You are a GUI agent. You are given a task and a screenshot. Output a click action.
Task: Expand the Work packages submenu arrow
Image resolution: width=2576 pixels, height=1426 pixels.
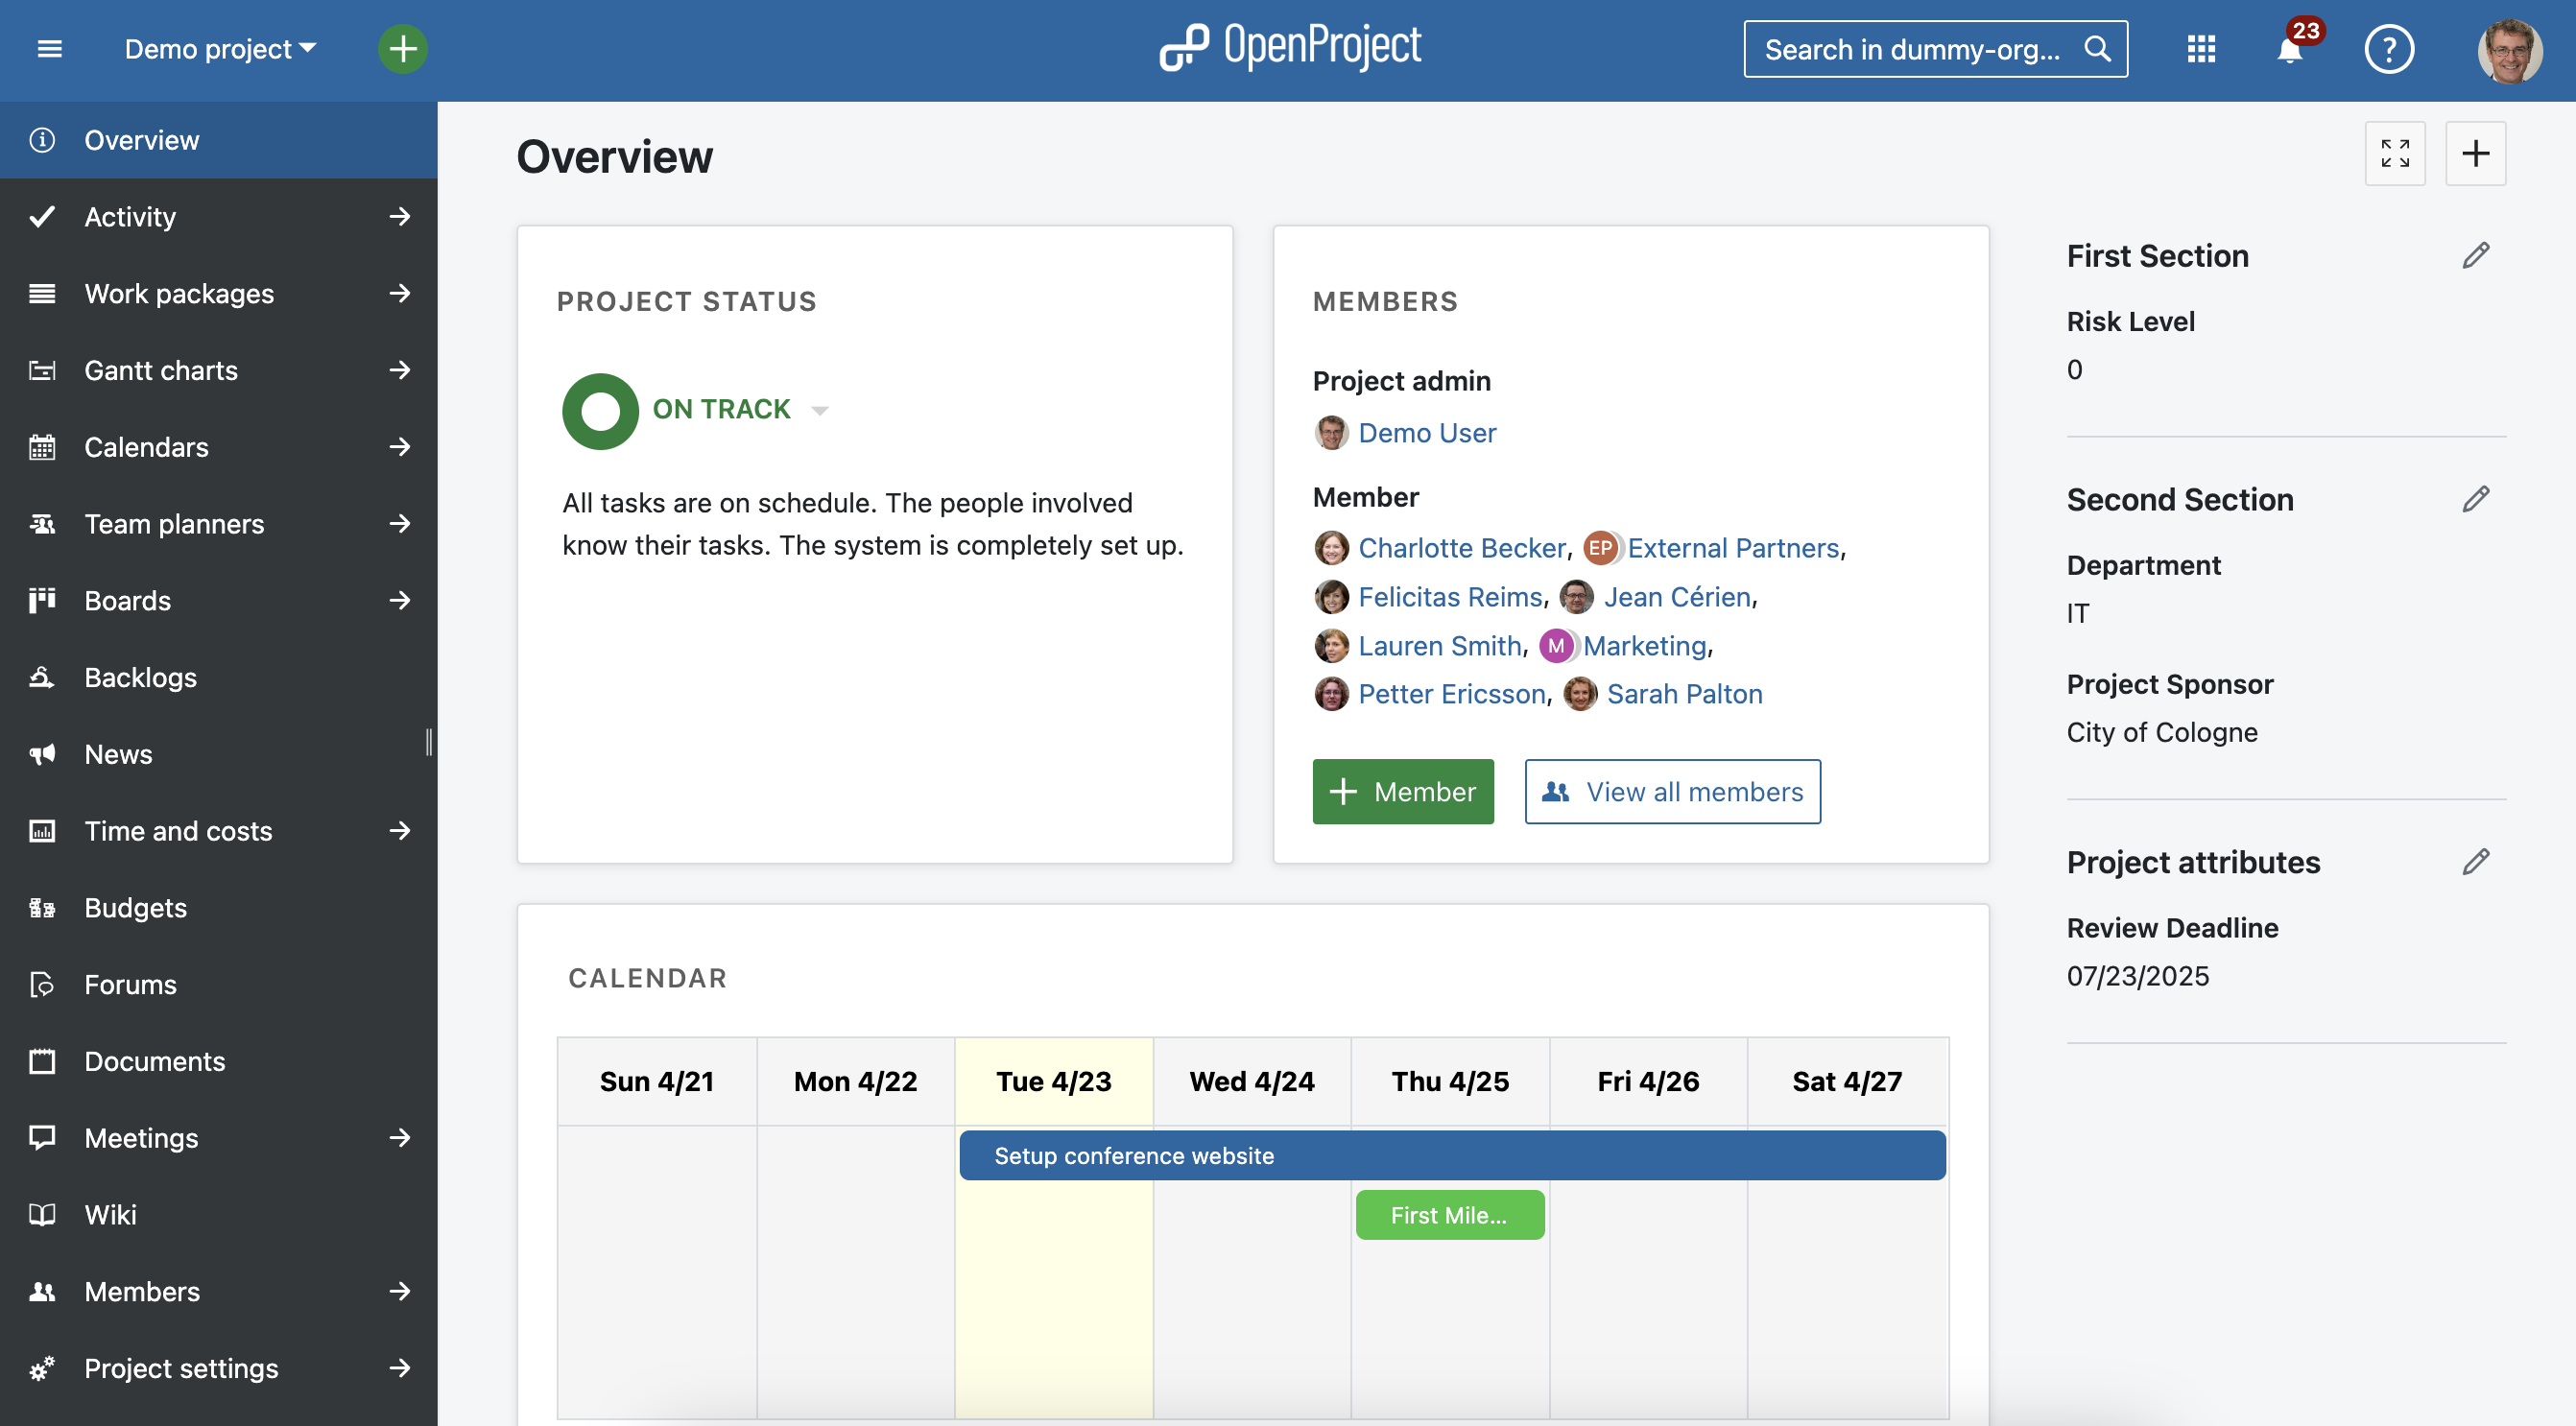(400, 294)
